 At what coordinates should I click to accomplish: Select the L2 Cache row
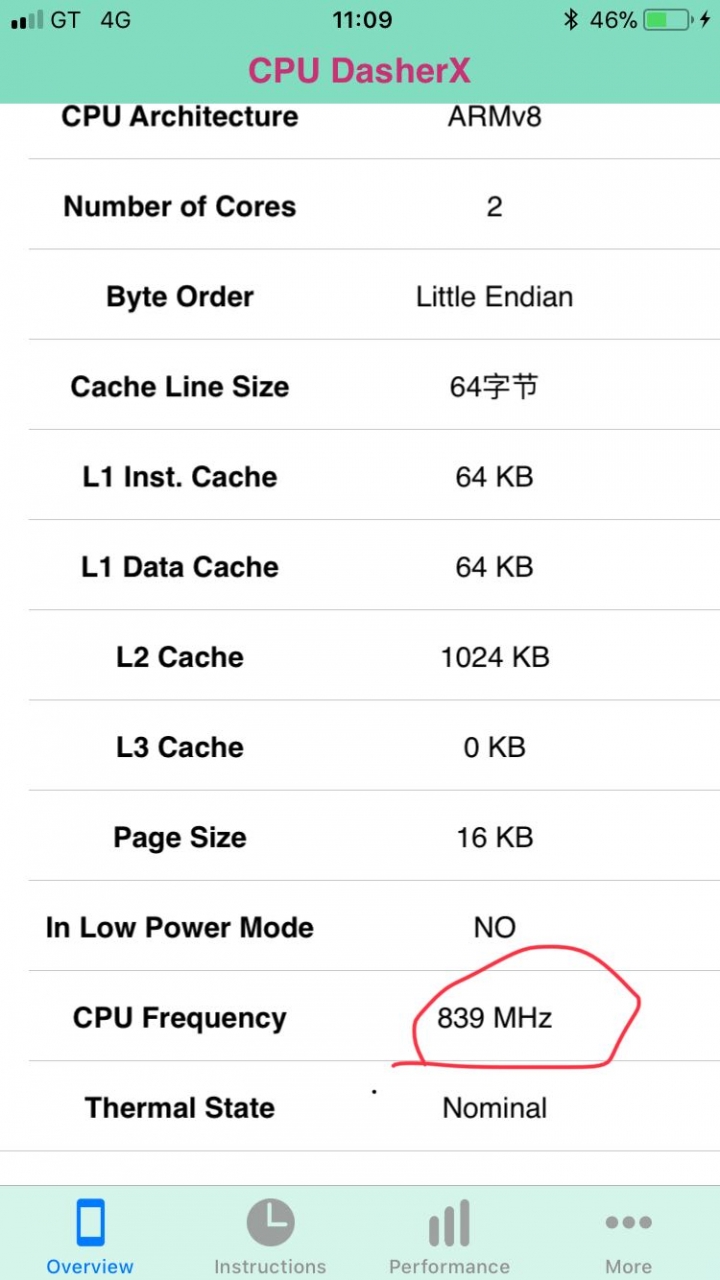(x=374, y=656)
